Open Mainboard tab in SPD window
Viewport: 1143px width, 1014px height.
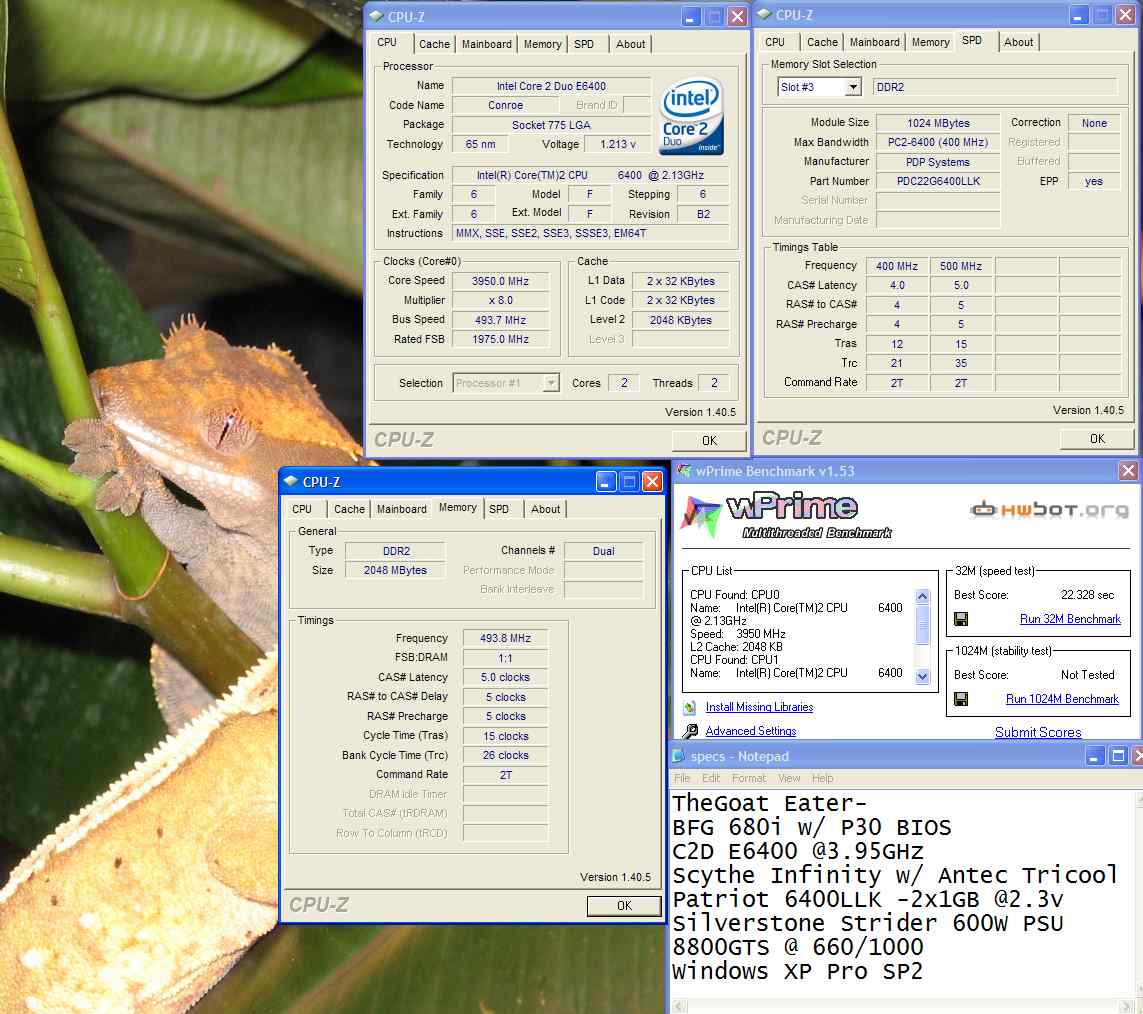[x=875, y=42]
